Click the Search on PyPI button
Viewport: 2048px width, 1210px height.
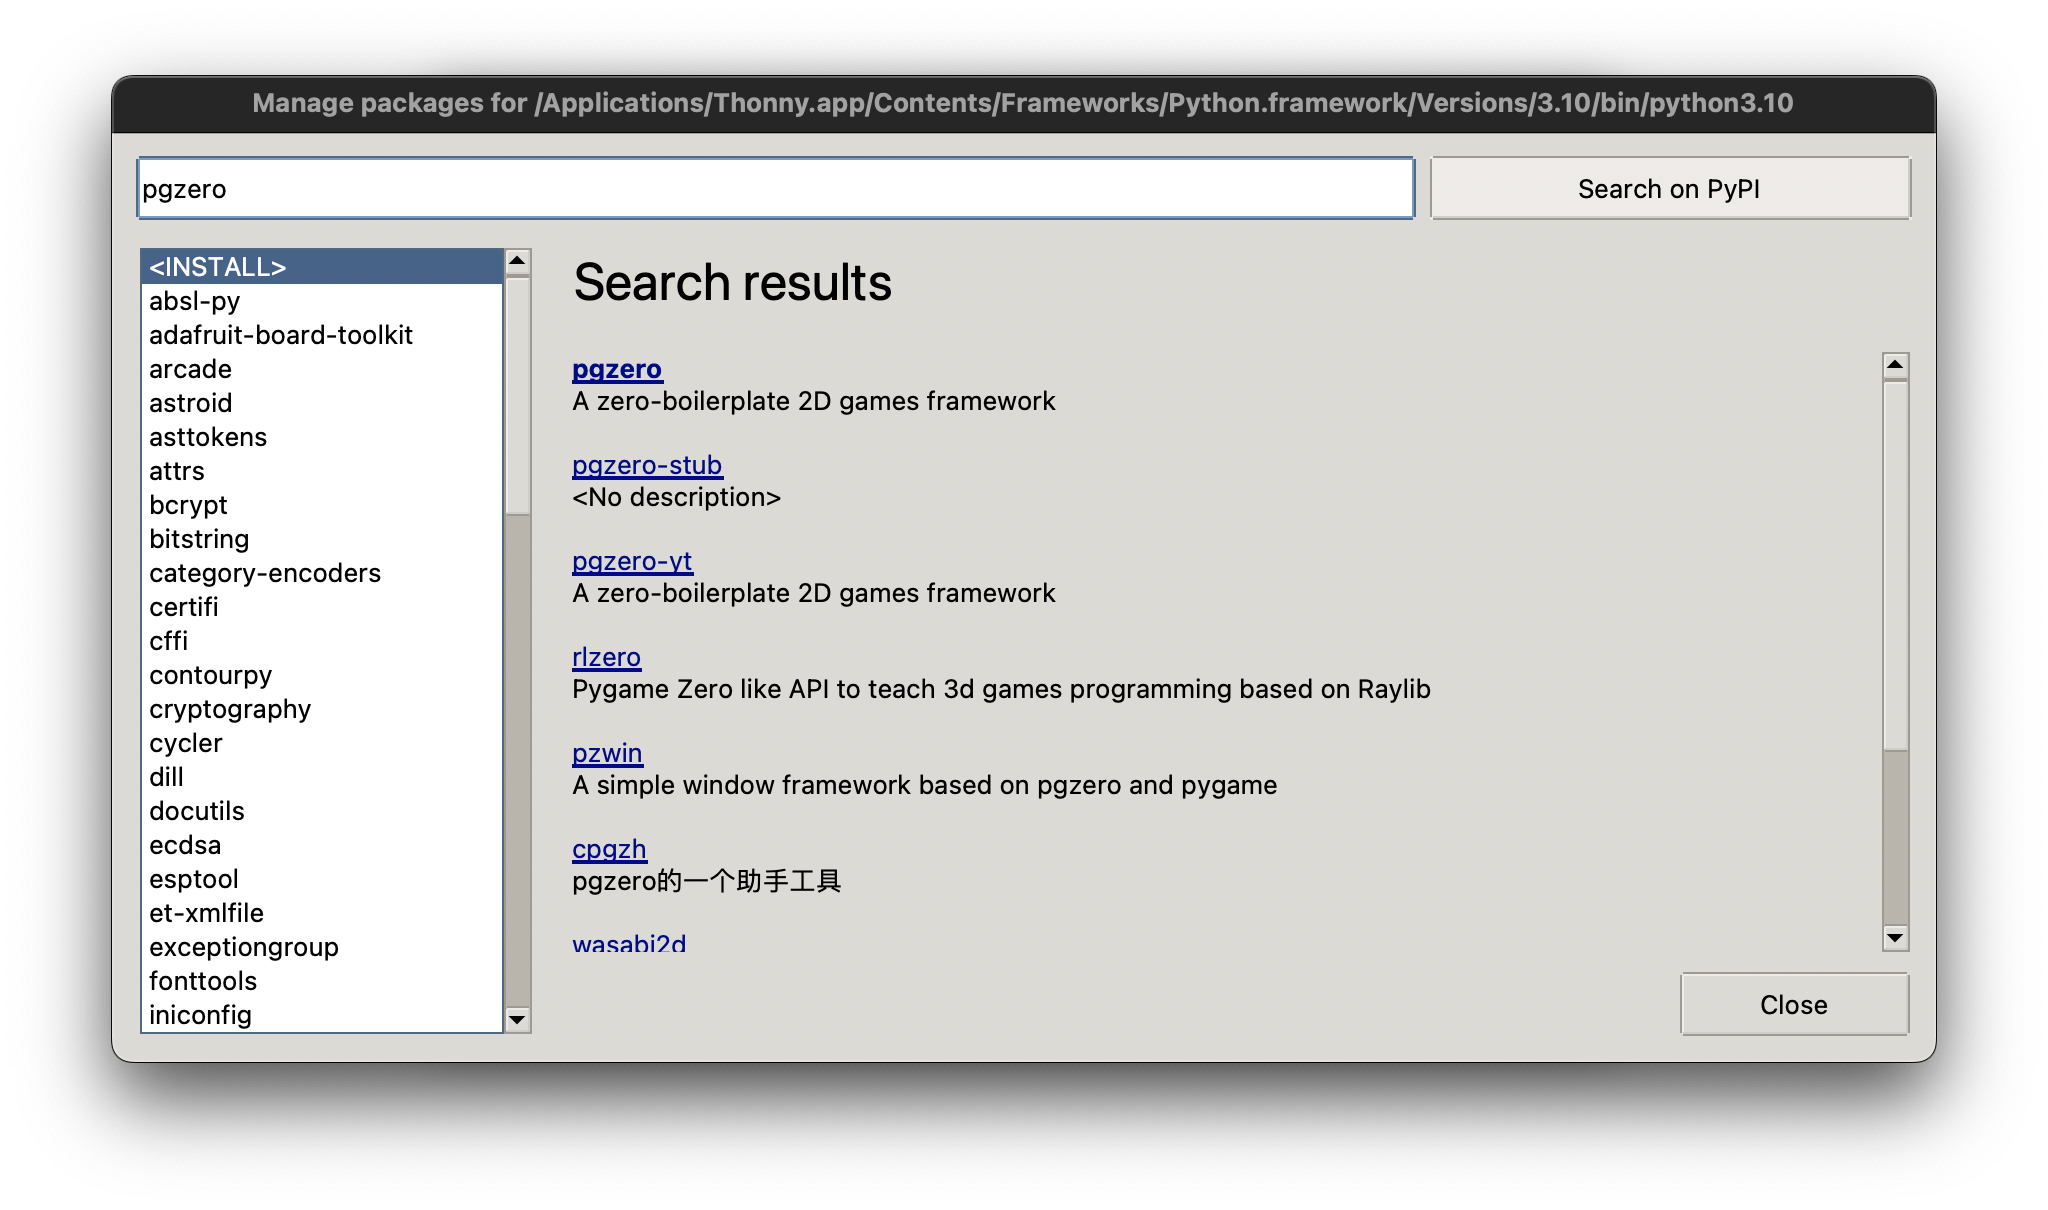[x=1669, y=189]
